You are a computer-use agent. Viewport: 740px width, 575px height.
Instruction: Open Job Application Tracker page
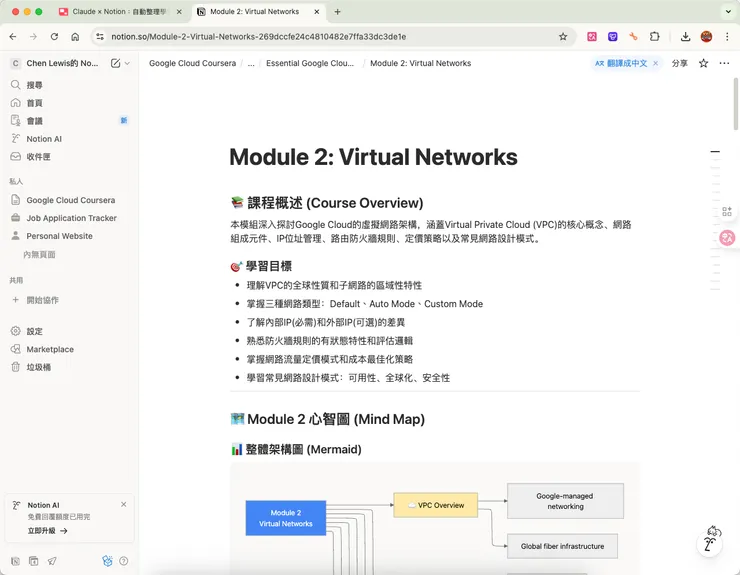pos(69,218)
